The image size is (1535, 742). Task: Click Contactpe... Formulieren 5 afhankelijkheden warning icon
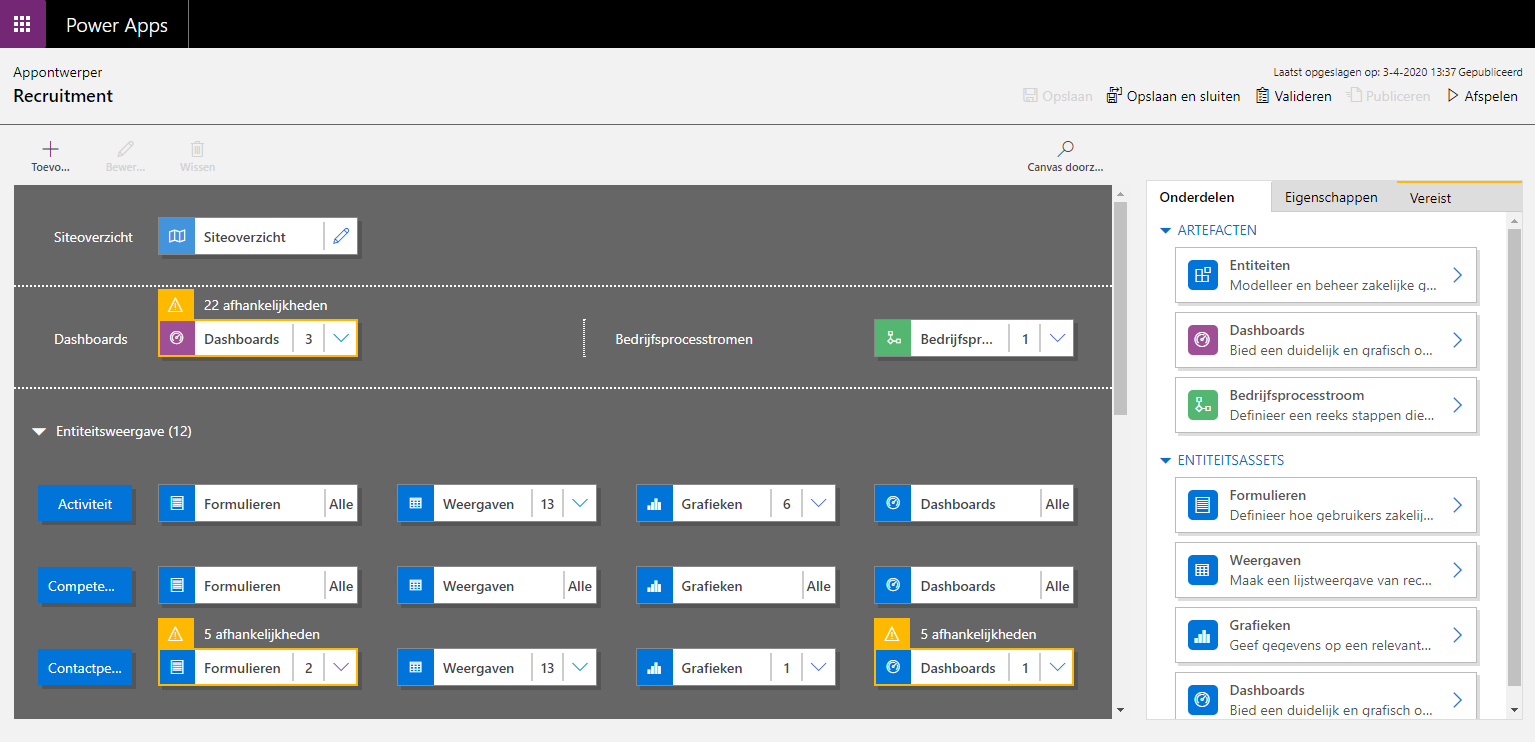[176, 634]
